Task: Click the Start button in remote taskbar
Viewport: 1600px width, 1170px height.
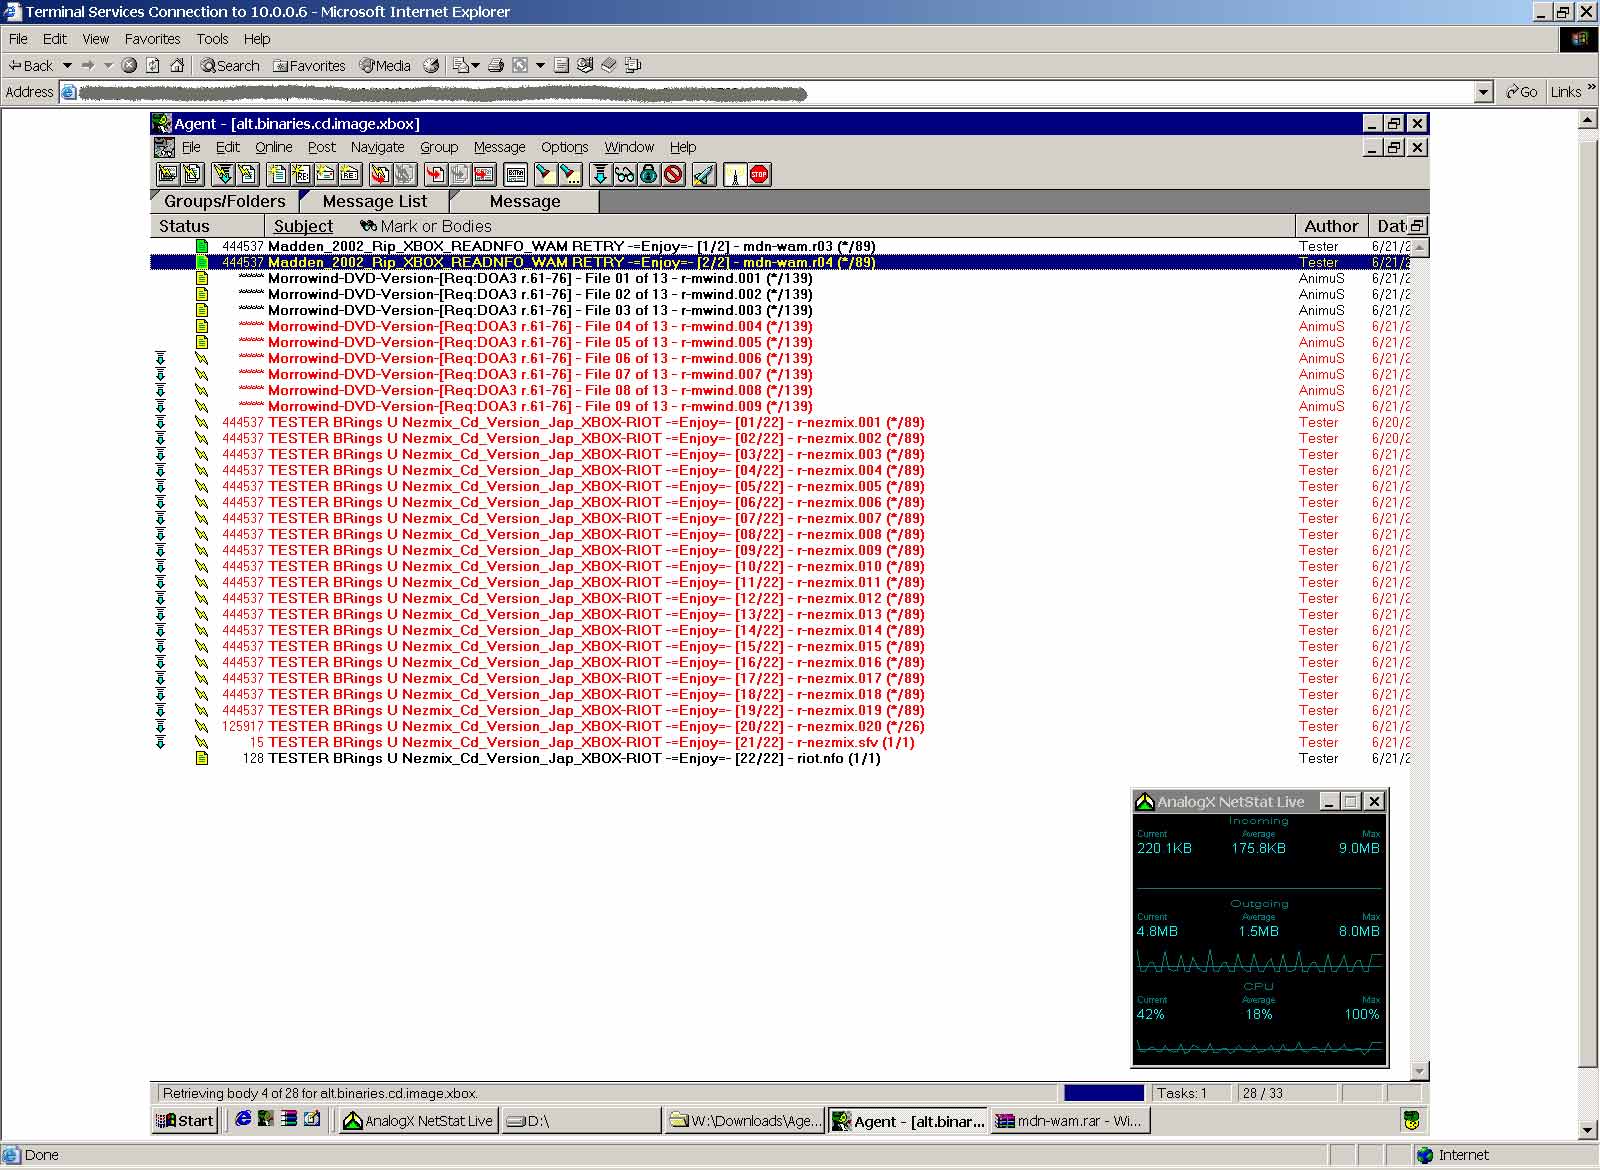Action: [x=185, y=1121]
